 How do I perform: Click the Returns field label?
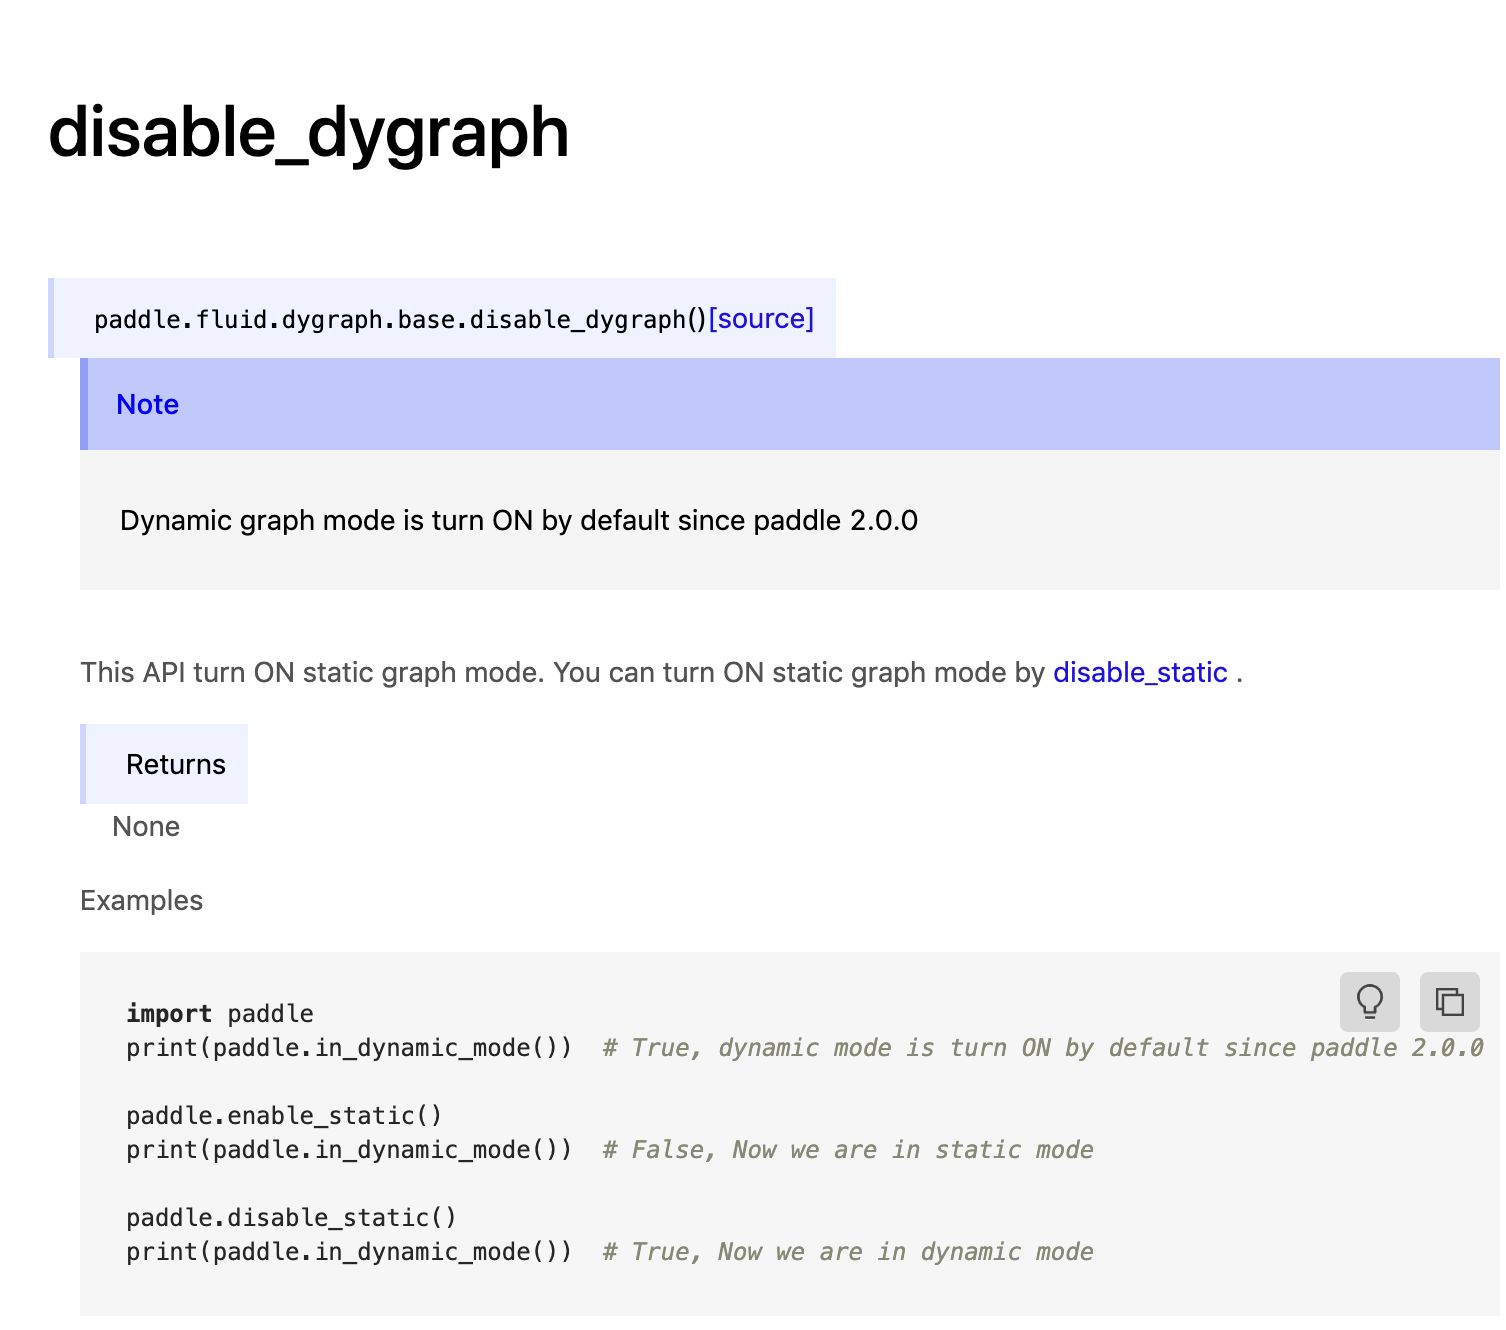point(176,764)
